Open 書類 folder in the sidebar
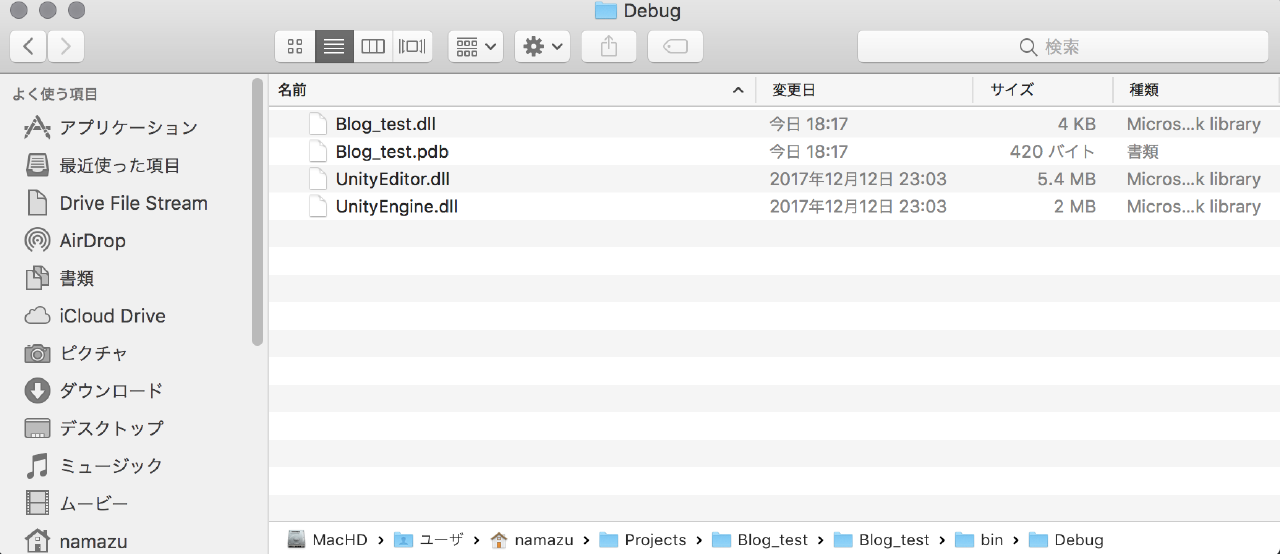Image resolution: width=1280 pixels, height=554 pixels. click(59, 278)
